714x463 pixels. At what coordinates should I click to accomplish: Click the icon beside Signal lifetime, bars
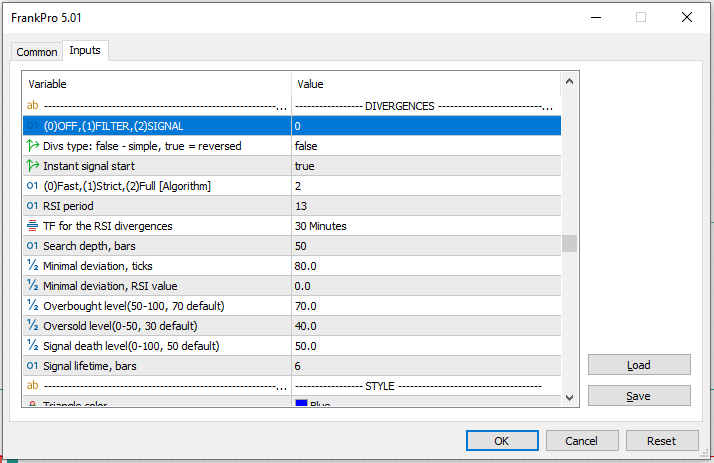coord(33,366)
